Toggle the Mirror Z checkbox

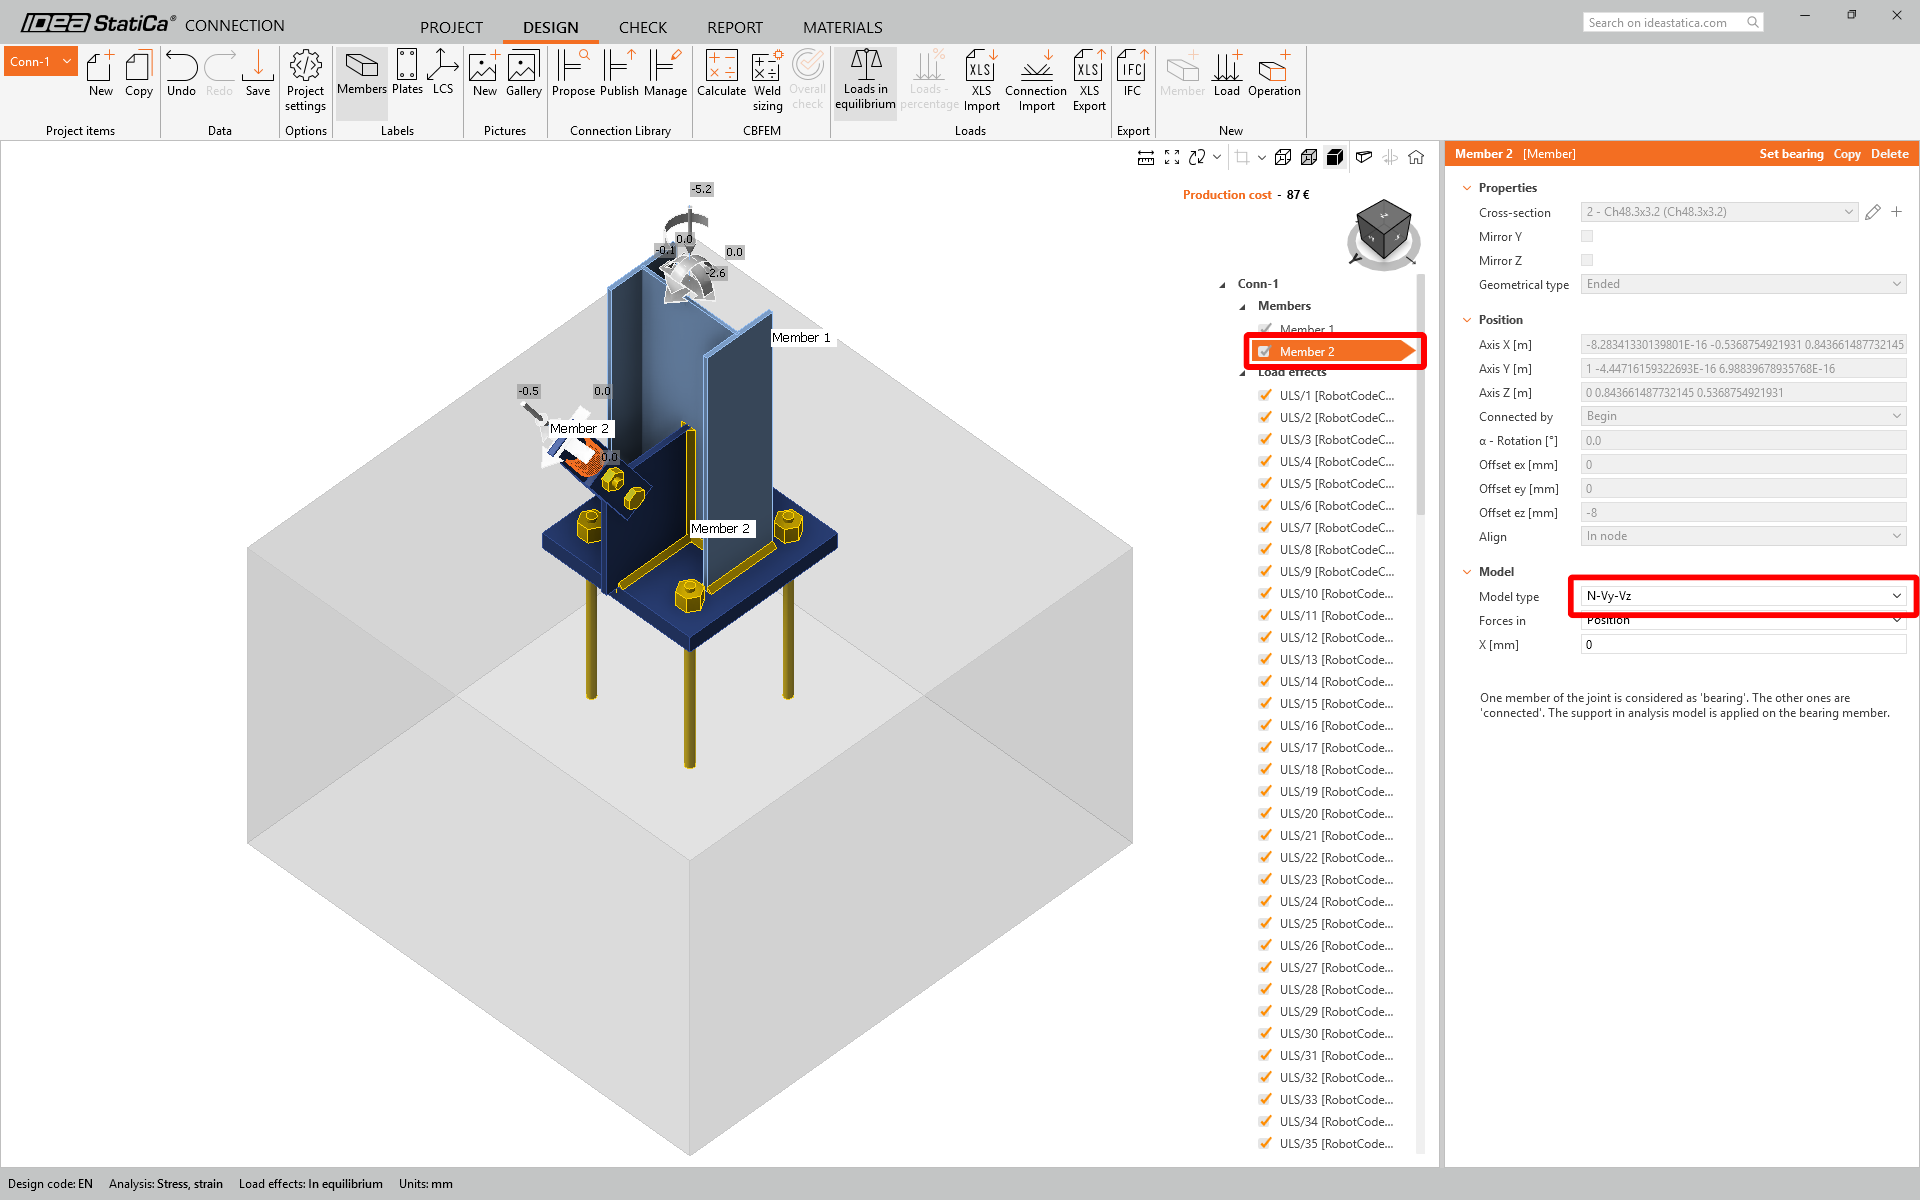pyautogui.click(x=1587, y=261)
